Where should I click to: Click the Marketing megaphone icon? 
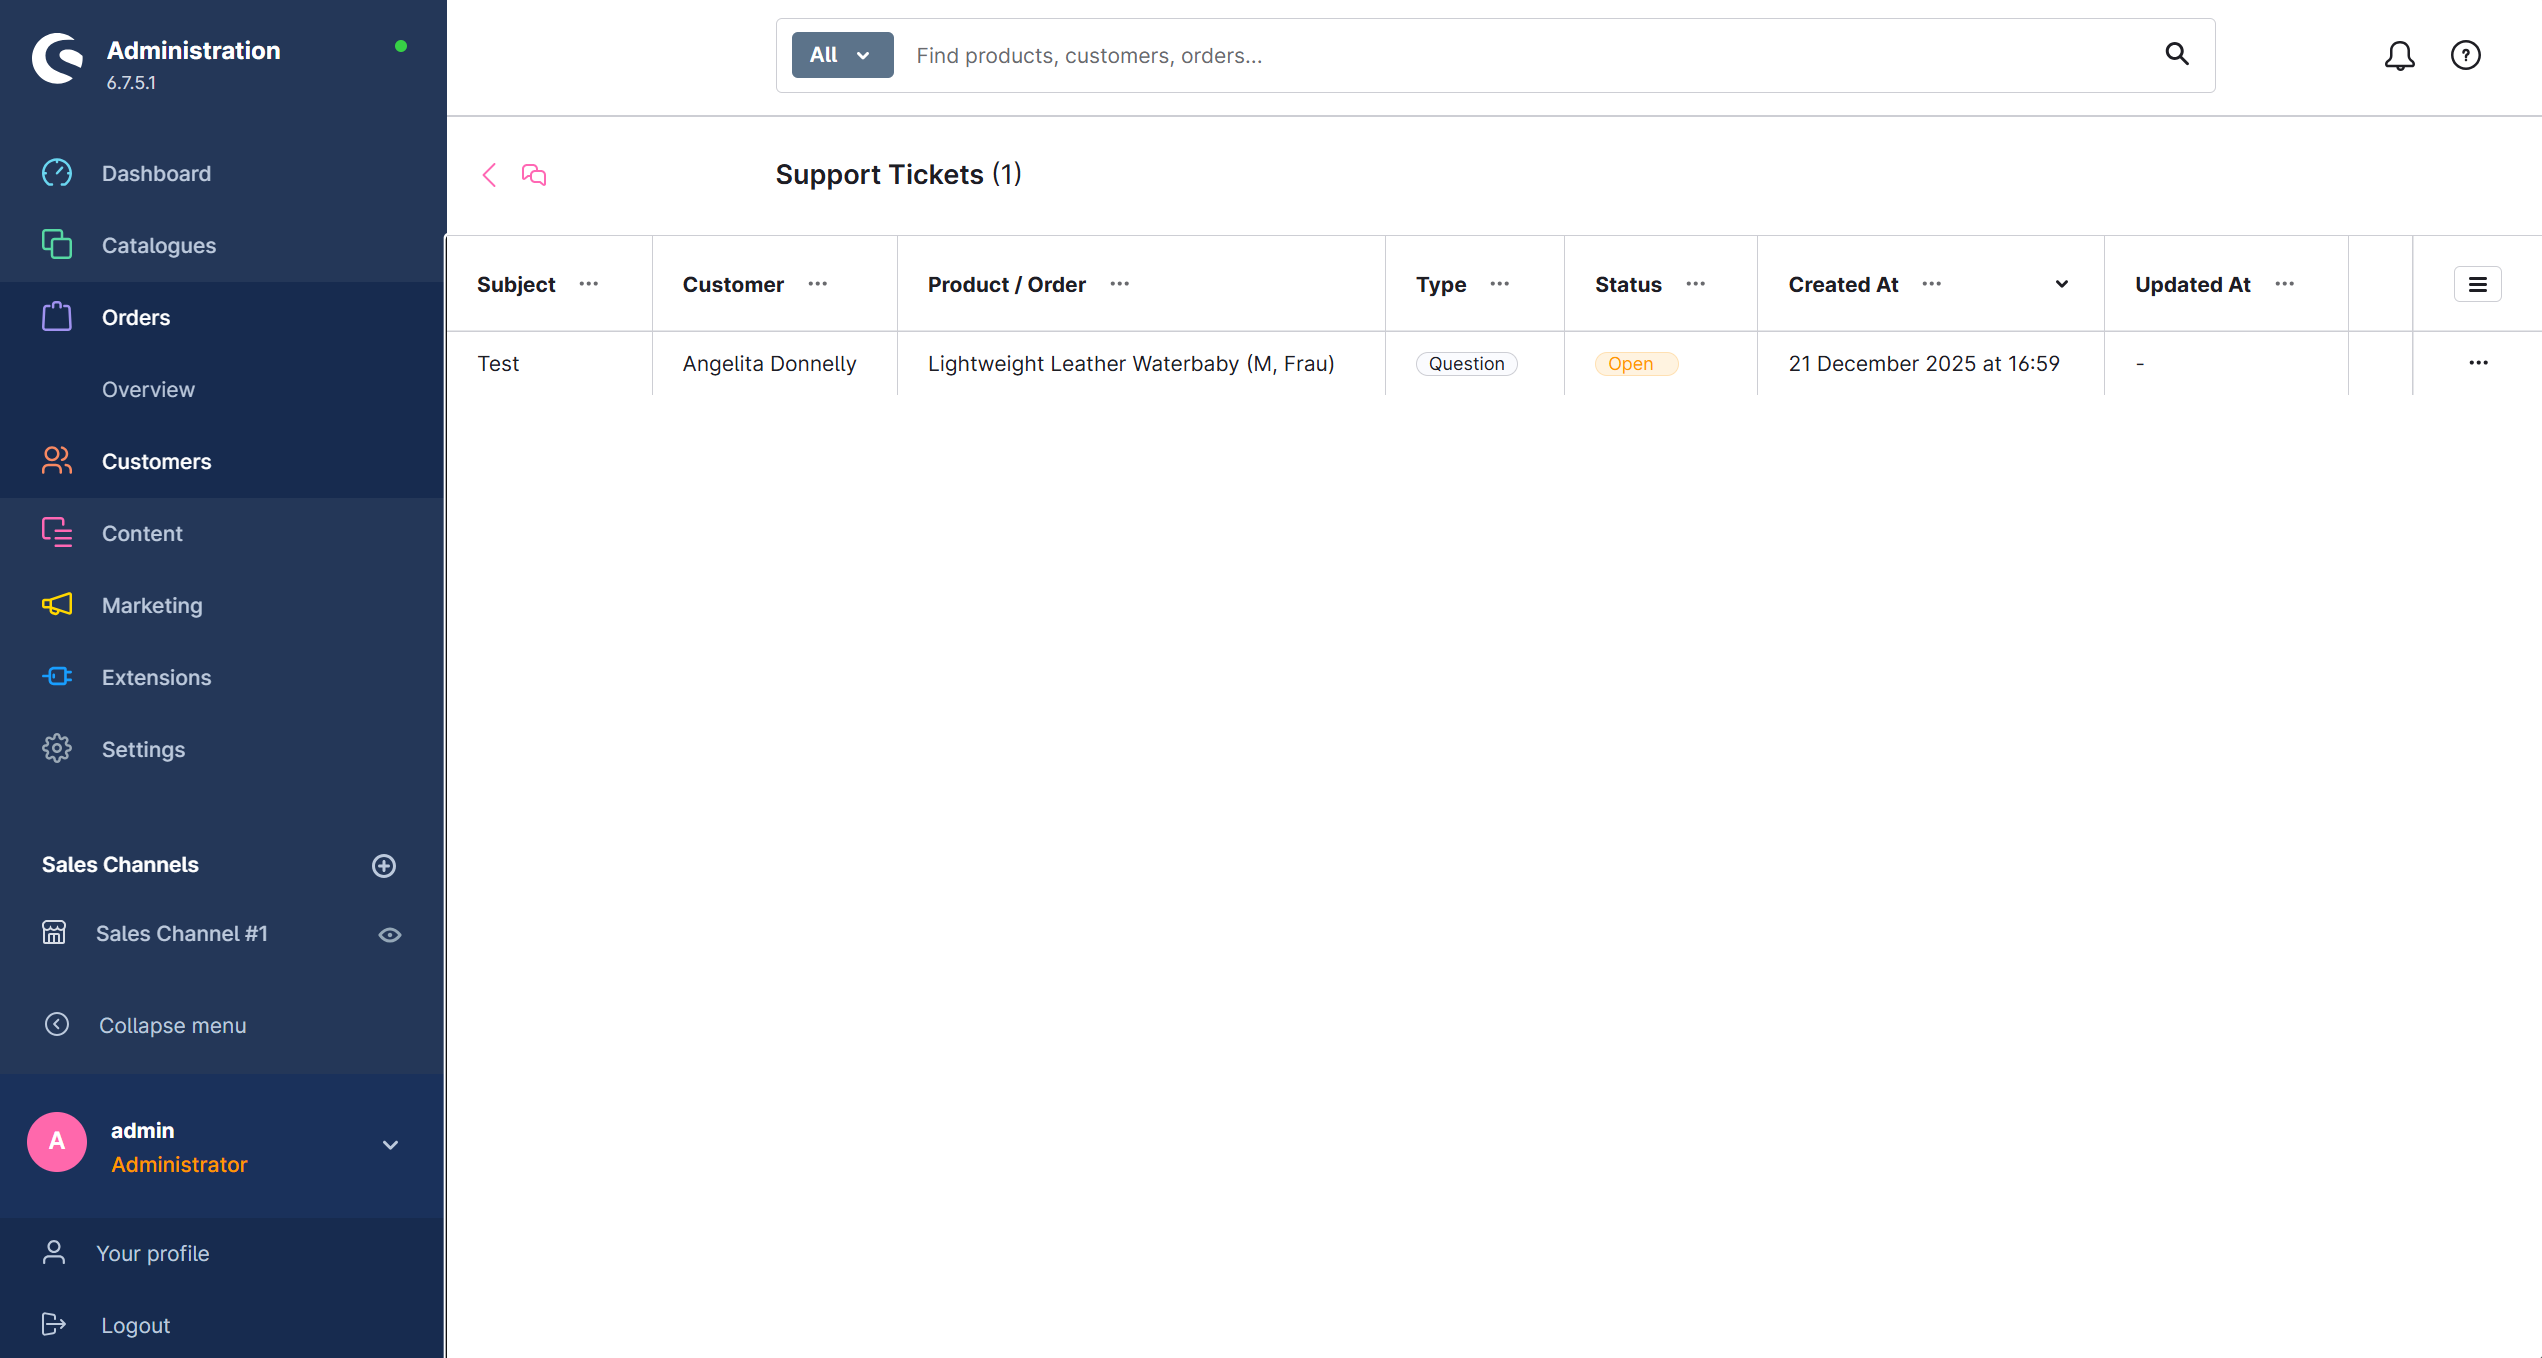pos(57,605)
